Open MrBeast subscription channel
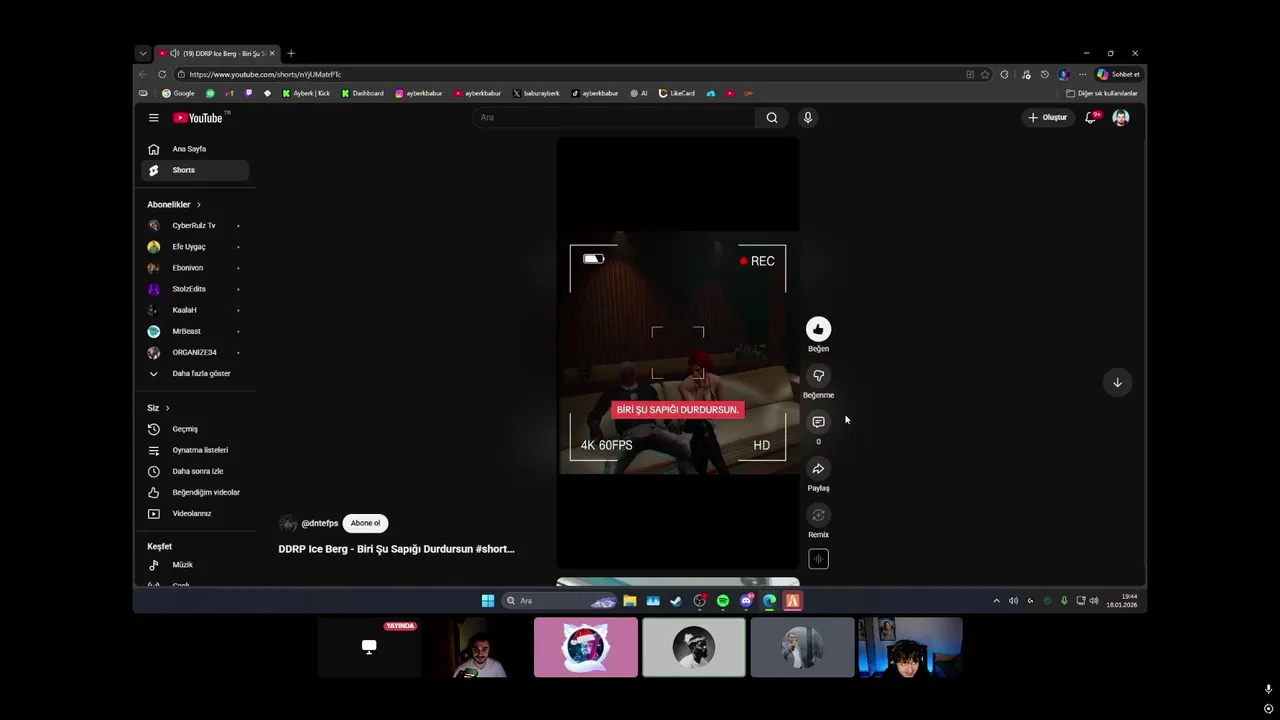 coord(195,331)
